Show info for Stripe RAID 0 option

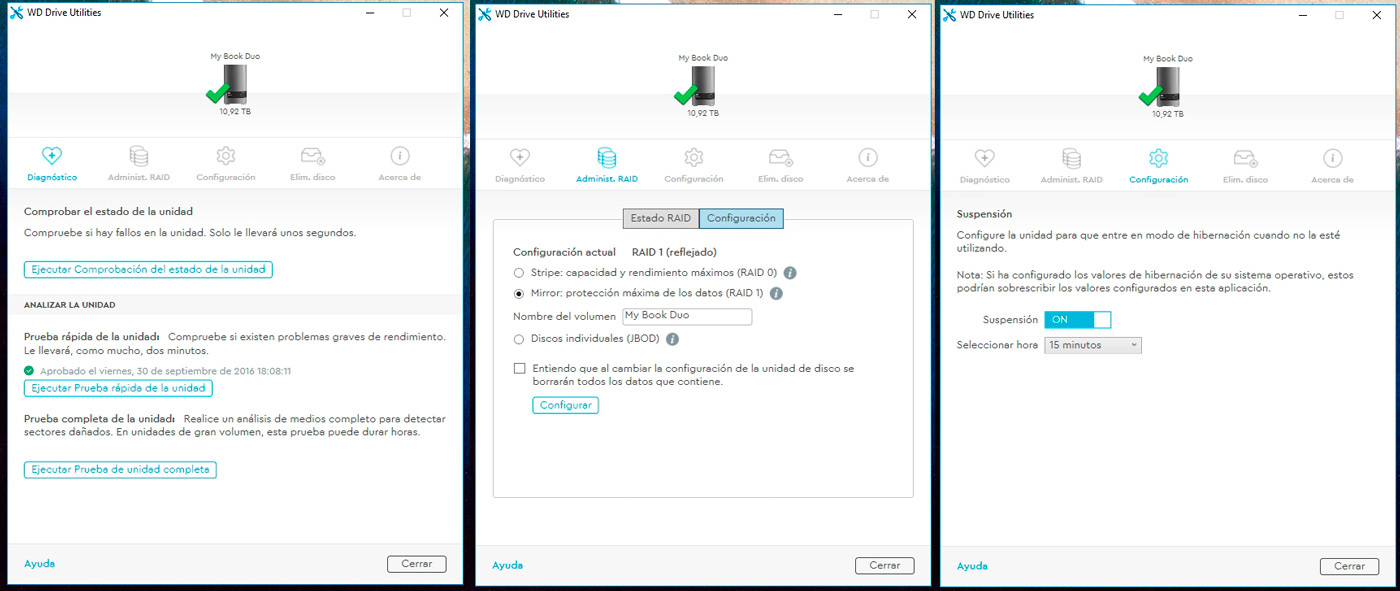(x=790, y=273)
